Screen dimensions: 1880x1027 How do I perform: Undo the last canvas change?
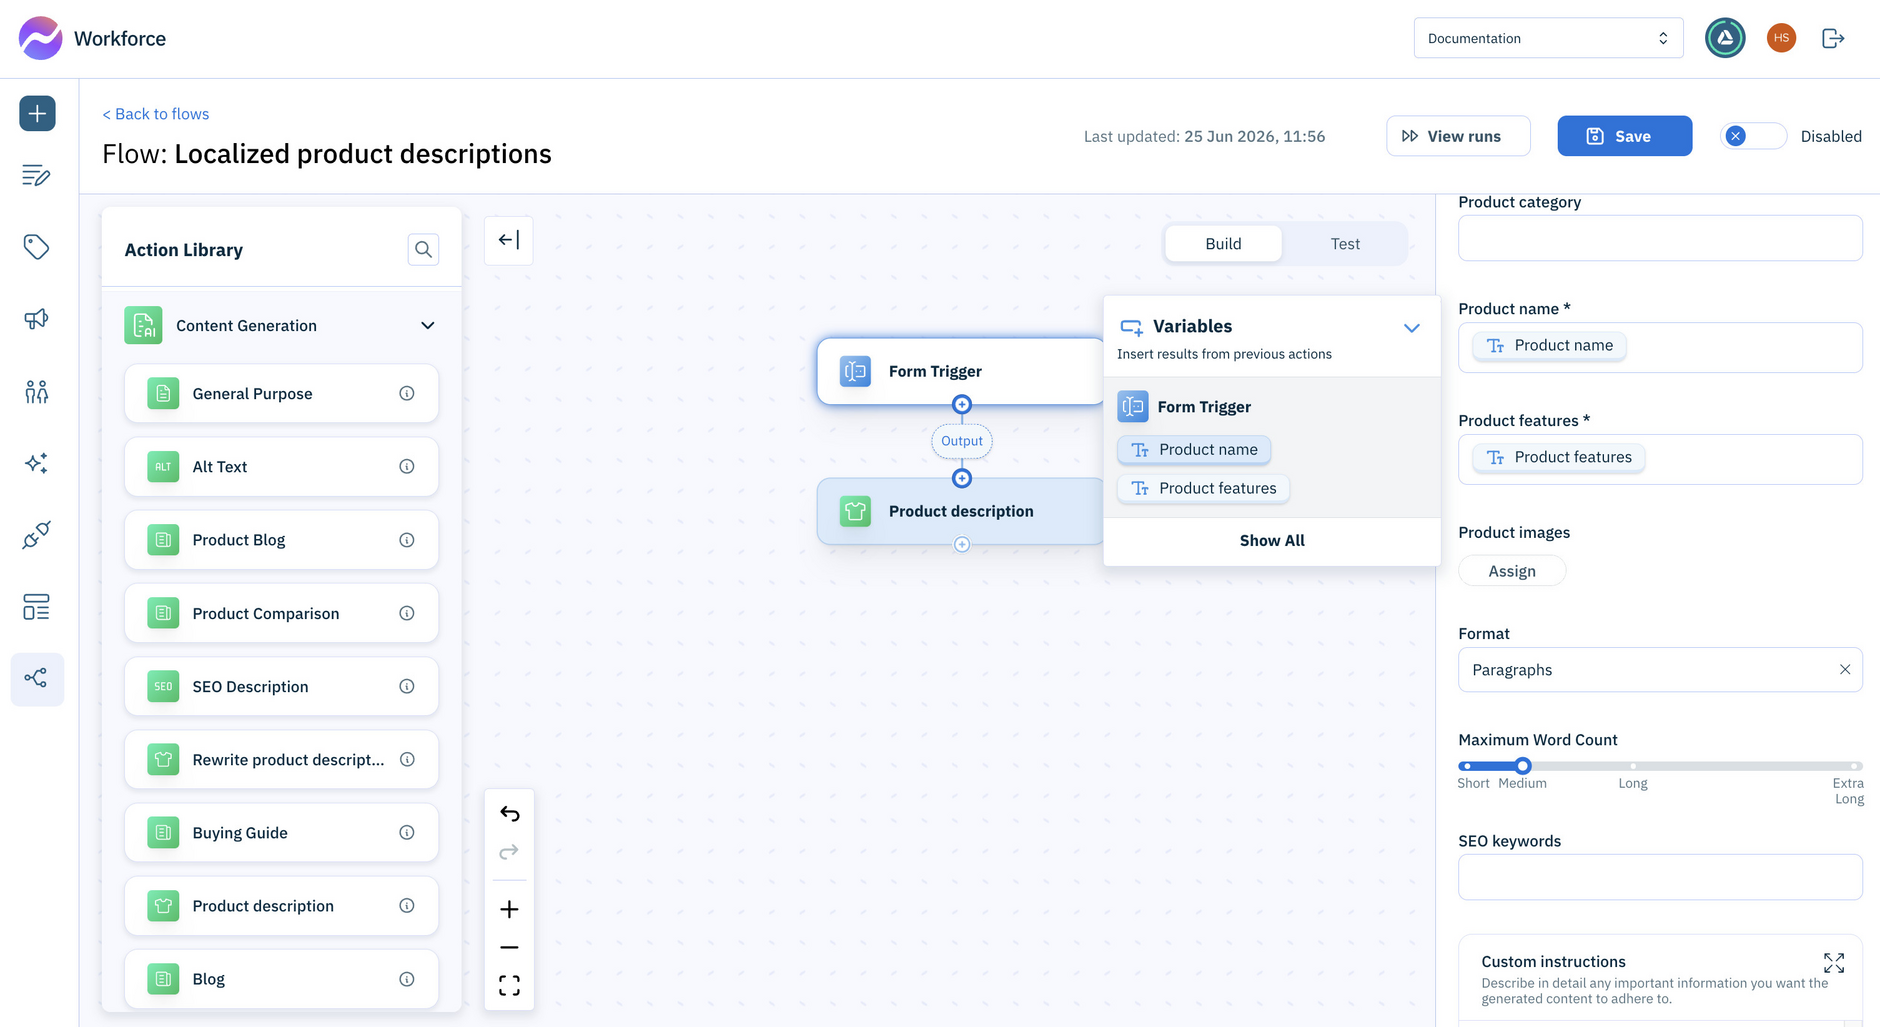point(509,814)
